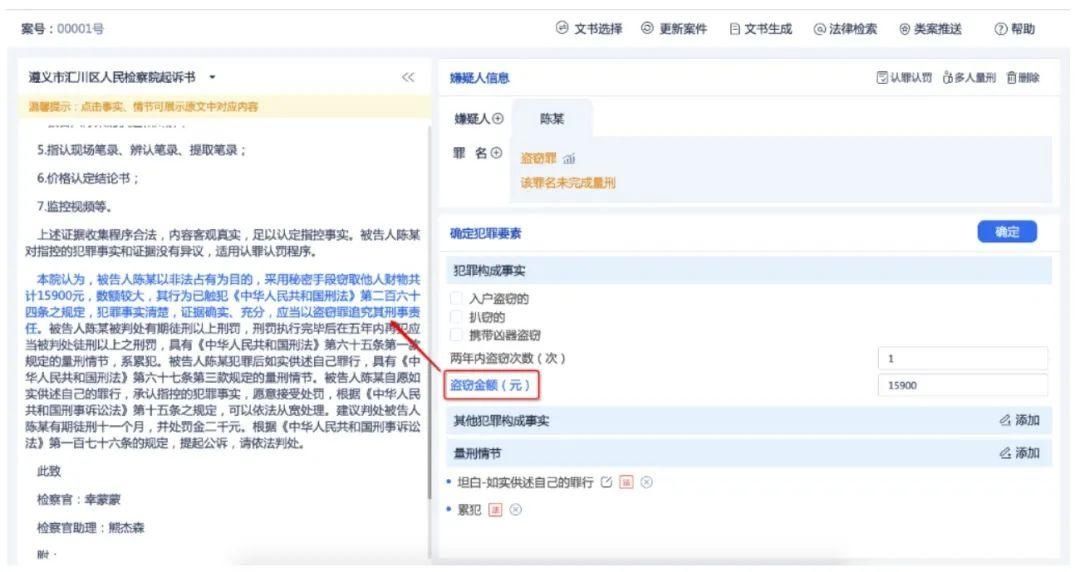Click the 确定犯罪要素 section heading
1080x572 pixels.
[x=486, y=234]
